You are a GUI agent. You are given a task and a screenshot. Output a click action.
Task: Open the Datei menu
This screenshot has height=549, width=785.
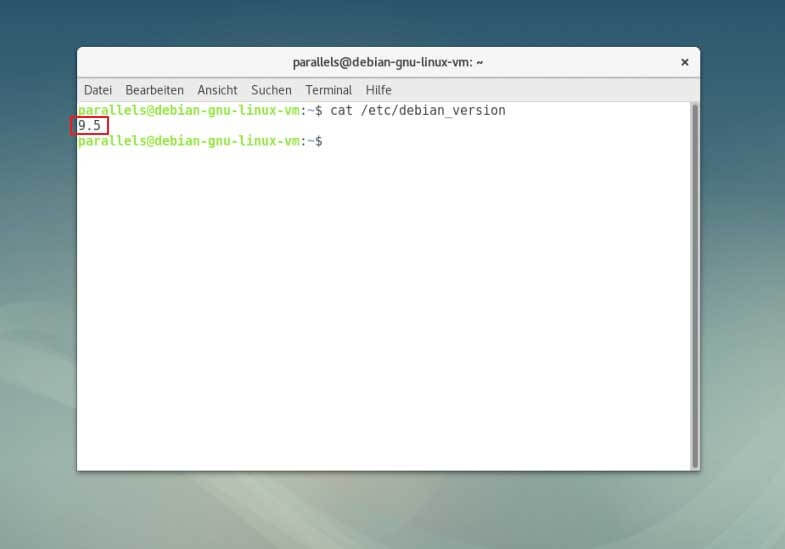point(98,90)
